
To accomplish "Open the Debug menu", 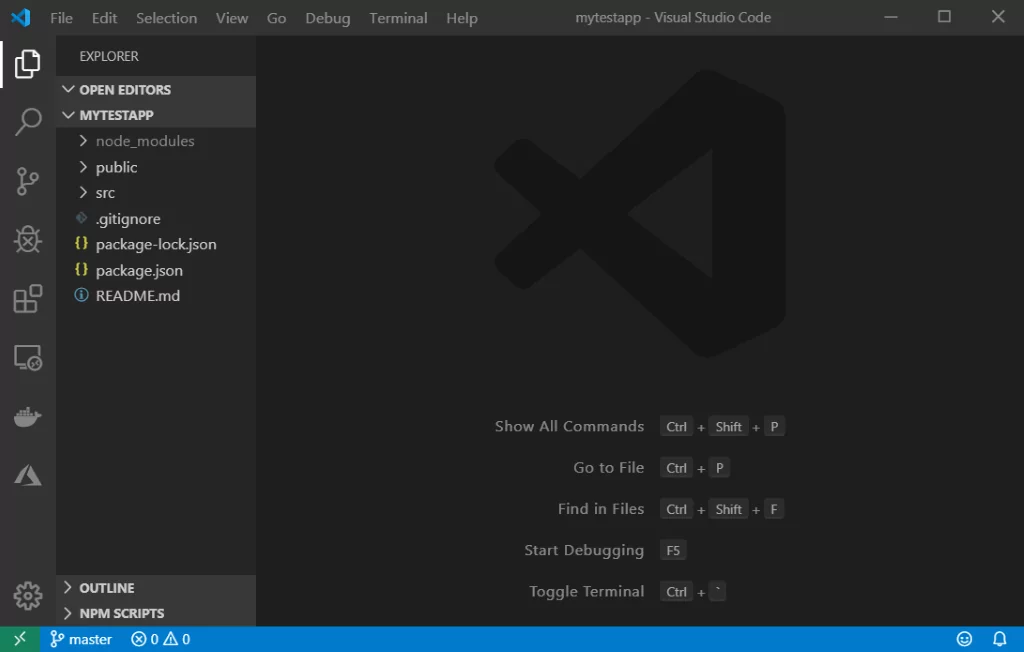I will point(328,18).
